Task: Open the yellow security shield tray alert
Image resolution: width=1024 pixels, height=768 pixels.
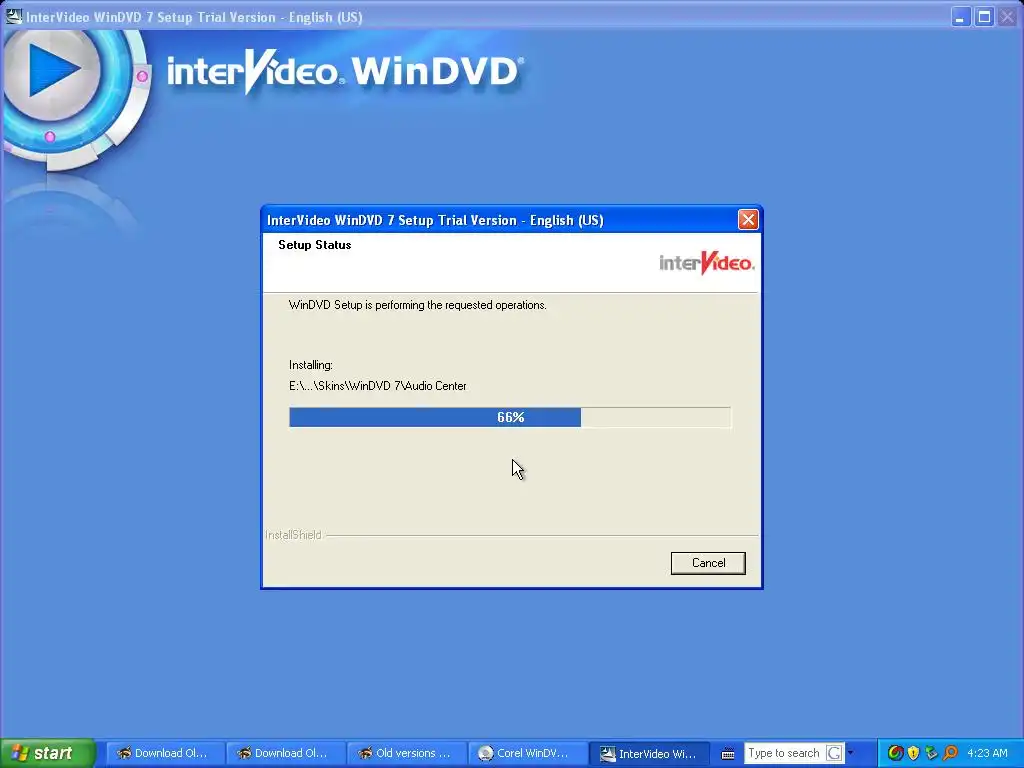Action: [913, 753]
